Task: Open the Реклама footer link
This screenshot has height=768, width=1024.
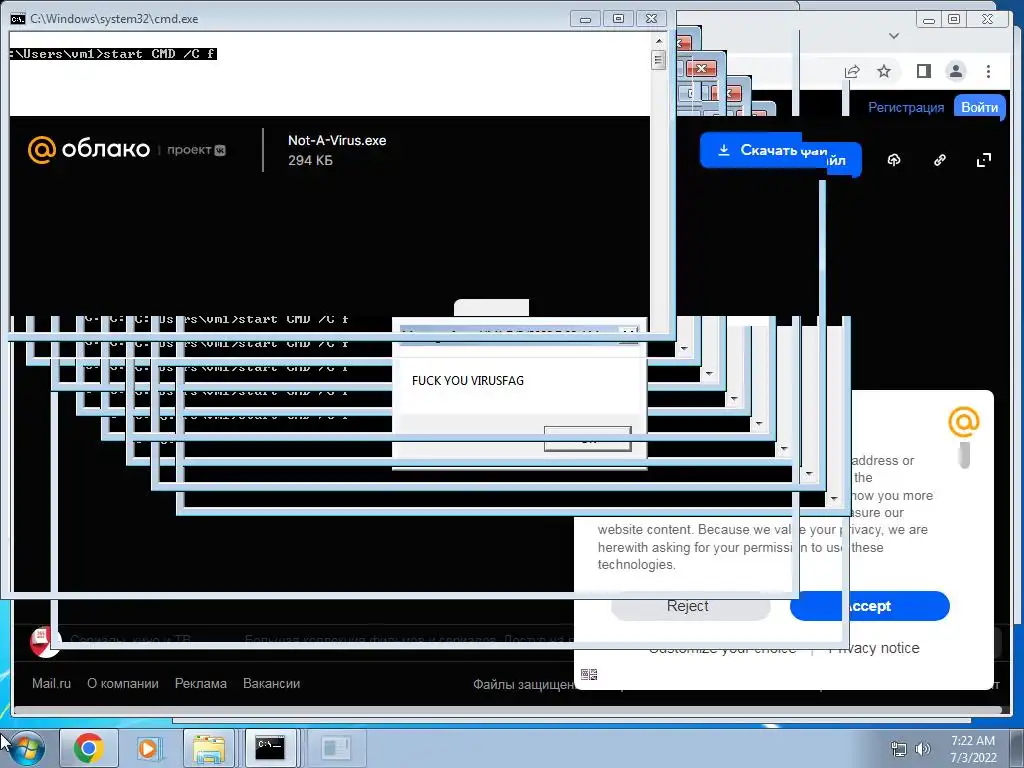Action: (200, 684)
